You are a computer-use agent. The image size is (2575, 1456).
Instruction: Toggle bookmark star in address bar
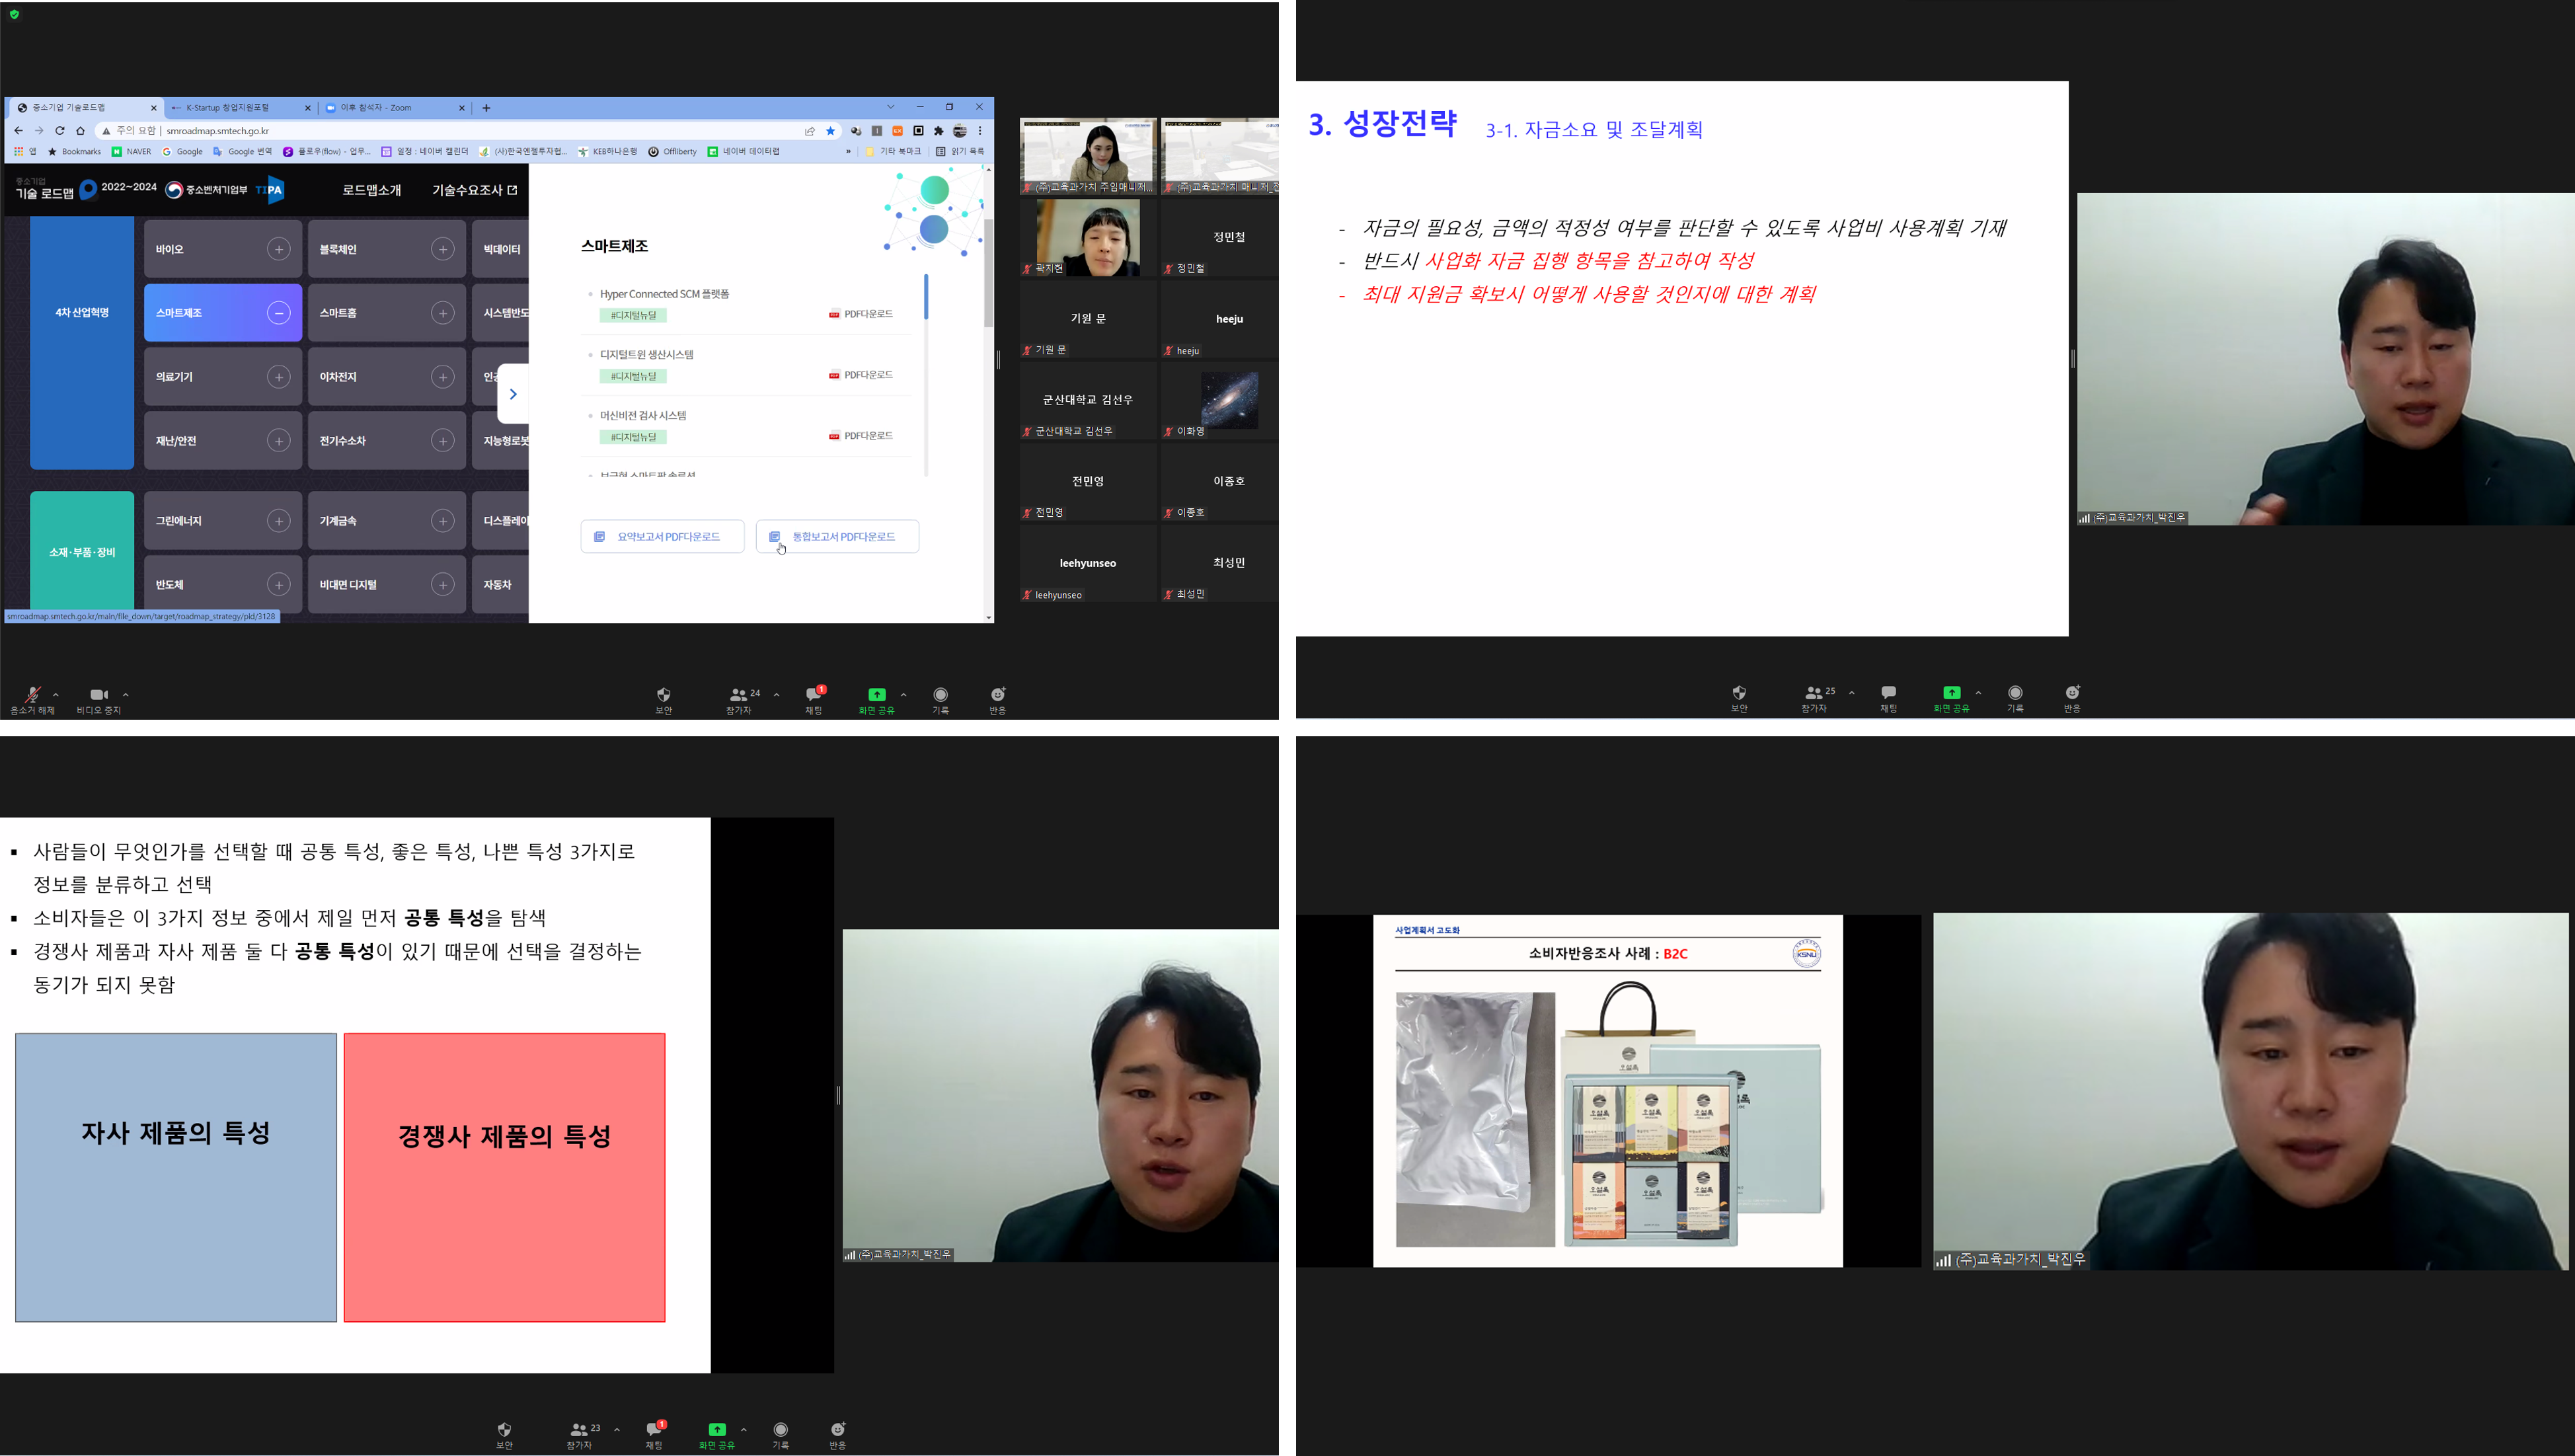point(830,130)
